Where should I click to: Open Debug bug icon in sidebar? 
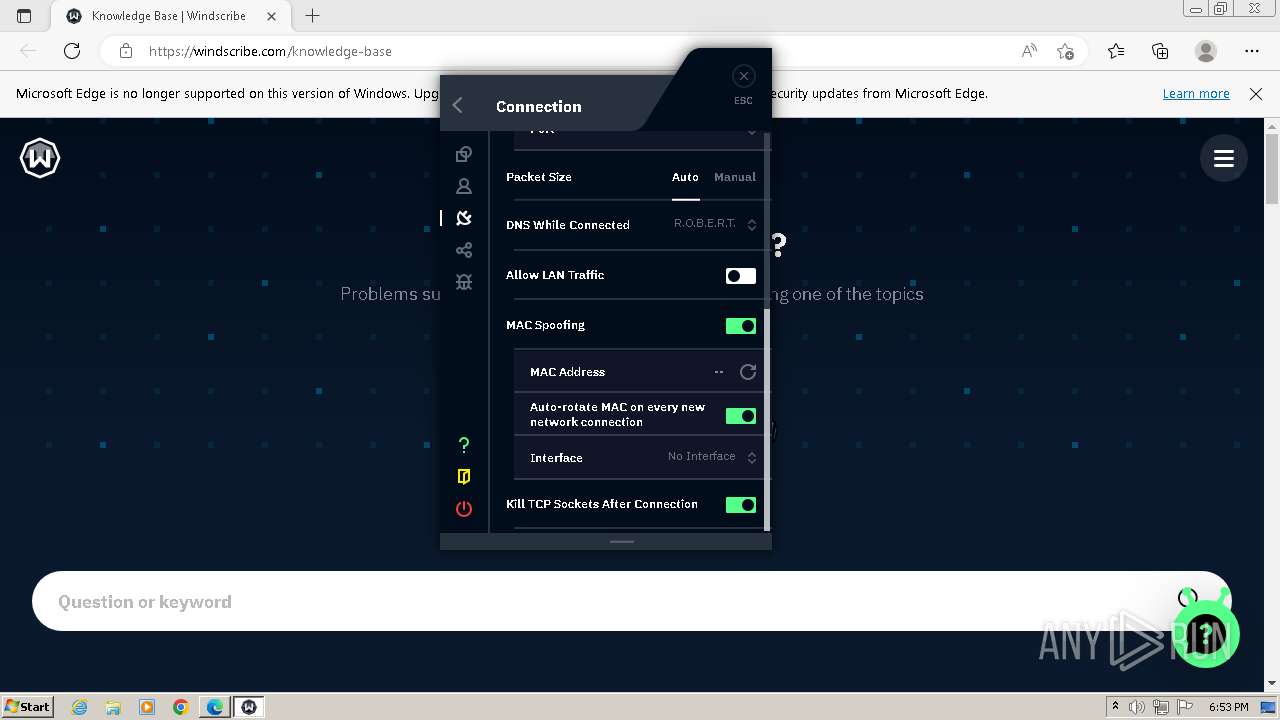[x=464, y=282]
